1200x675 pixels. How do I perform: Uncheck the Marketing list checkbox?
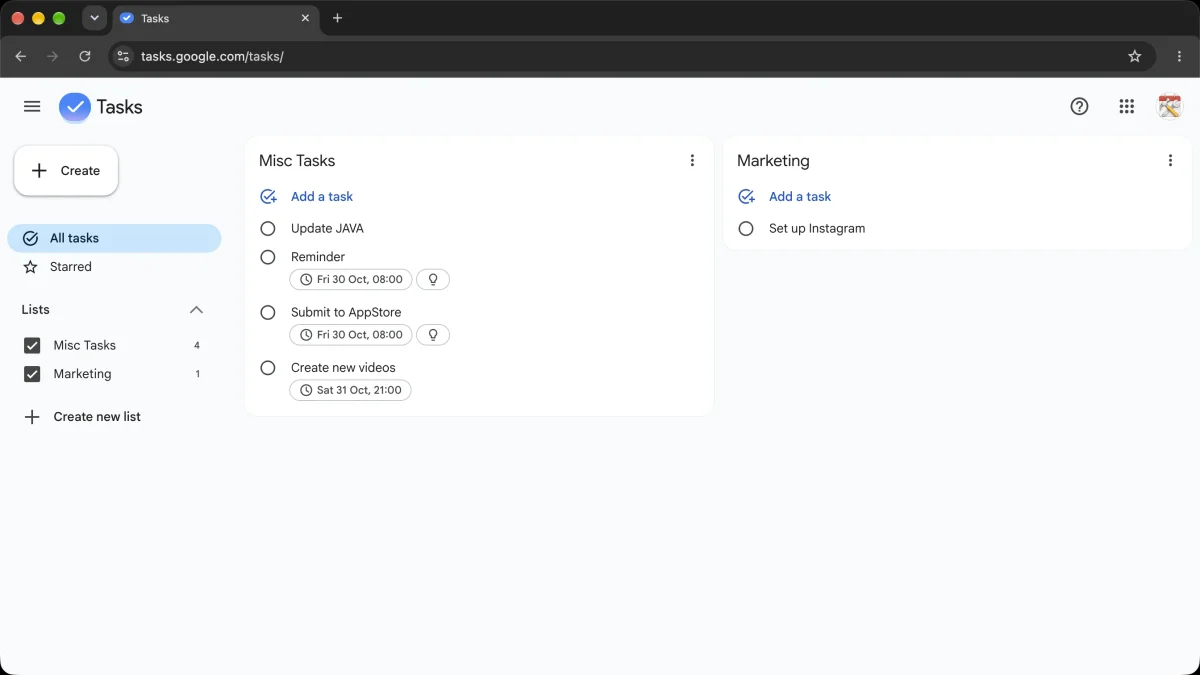tap(32, 374)
